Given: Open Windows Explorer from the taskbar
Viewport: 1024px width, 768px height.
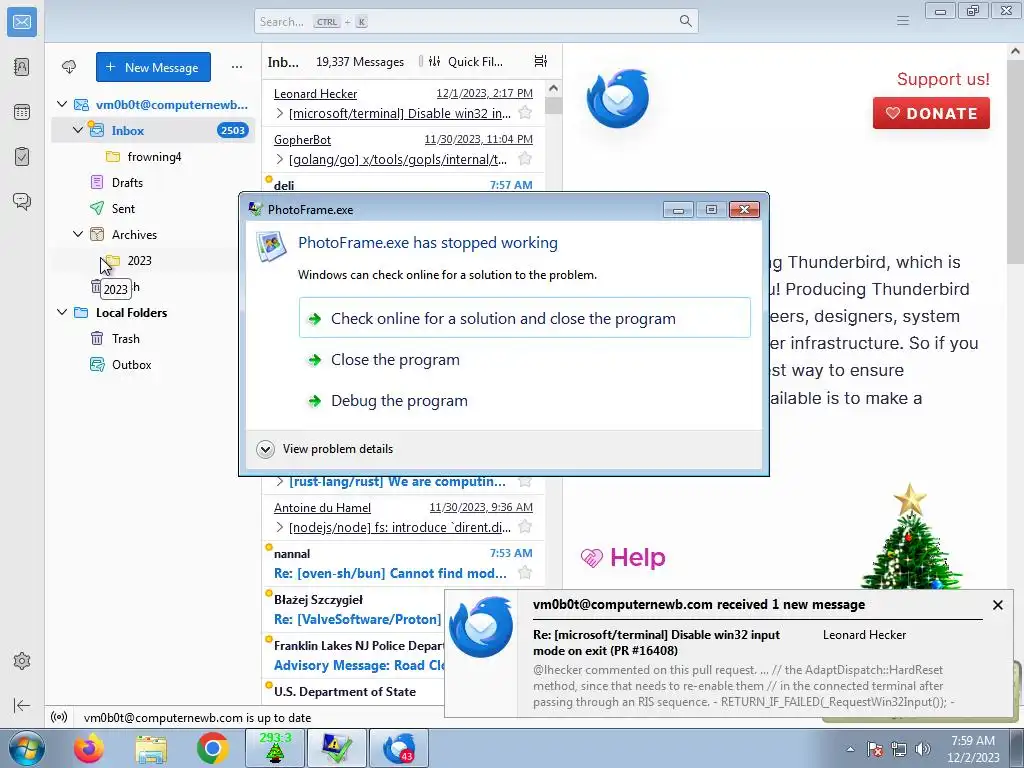Looking at the screenshot, I should tap(151, 748).
